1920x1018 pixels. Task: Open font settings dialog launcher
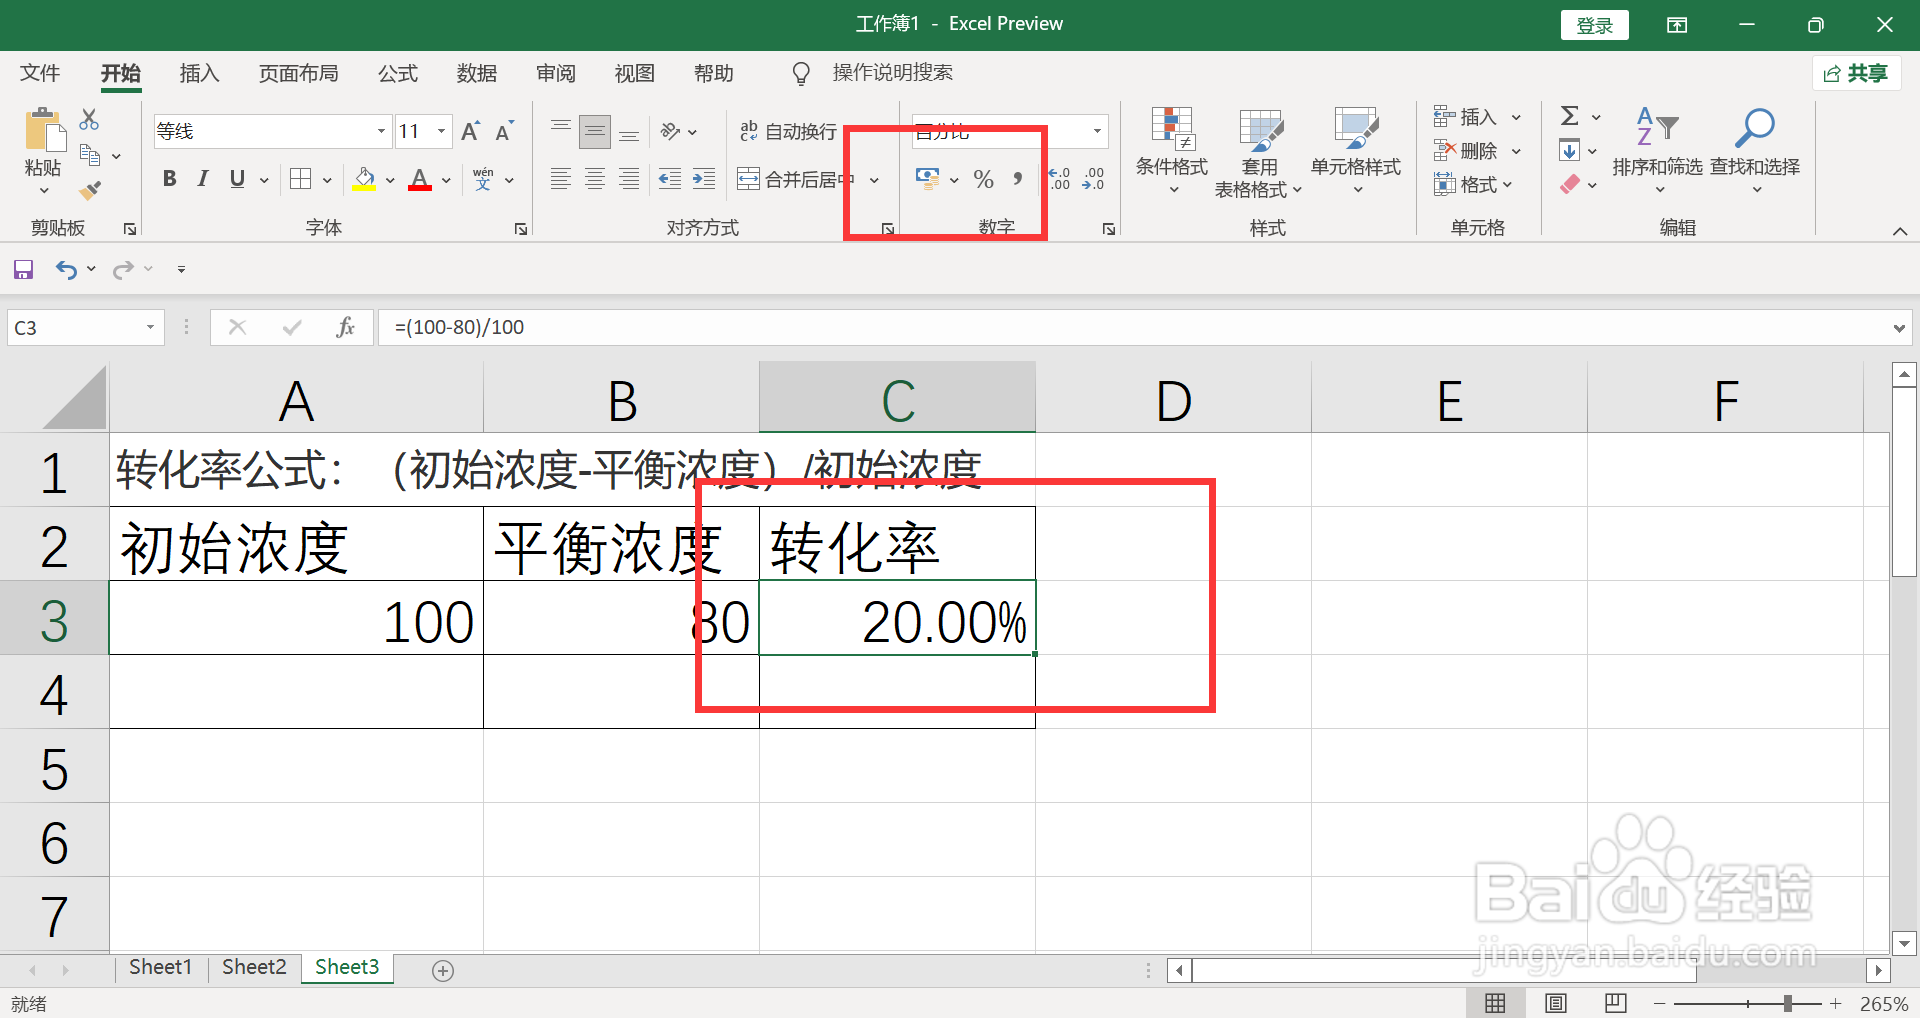[521, 229]
